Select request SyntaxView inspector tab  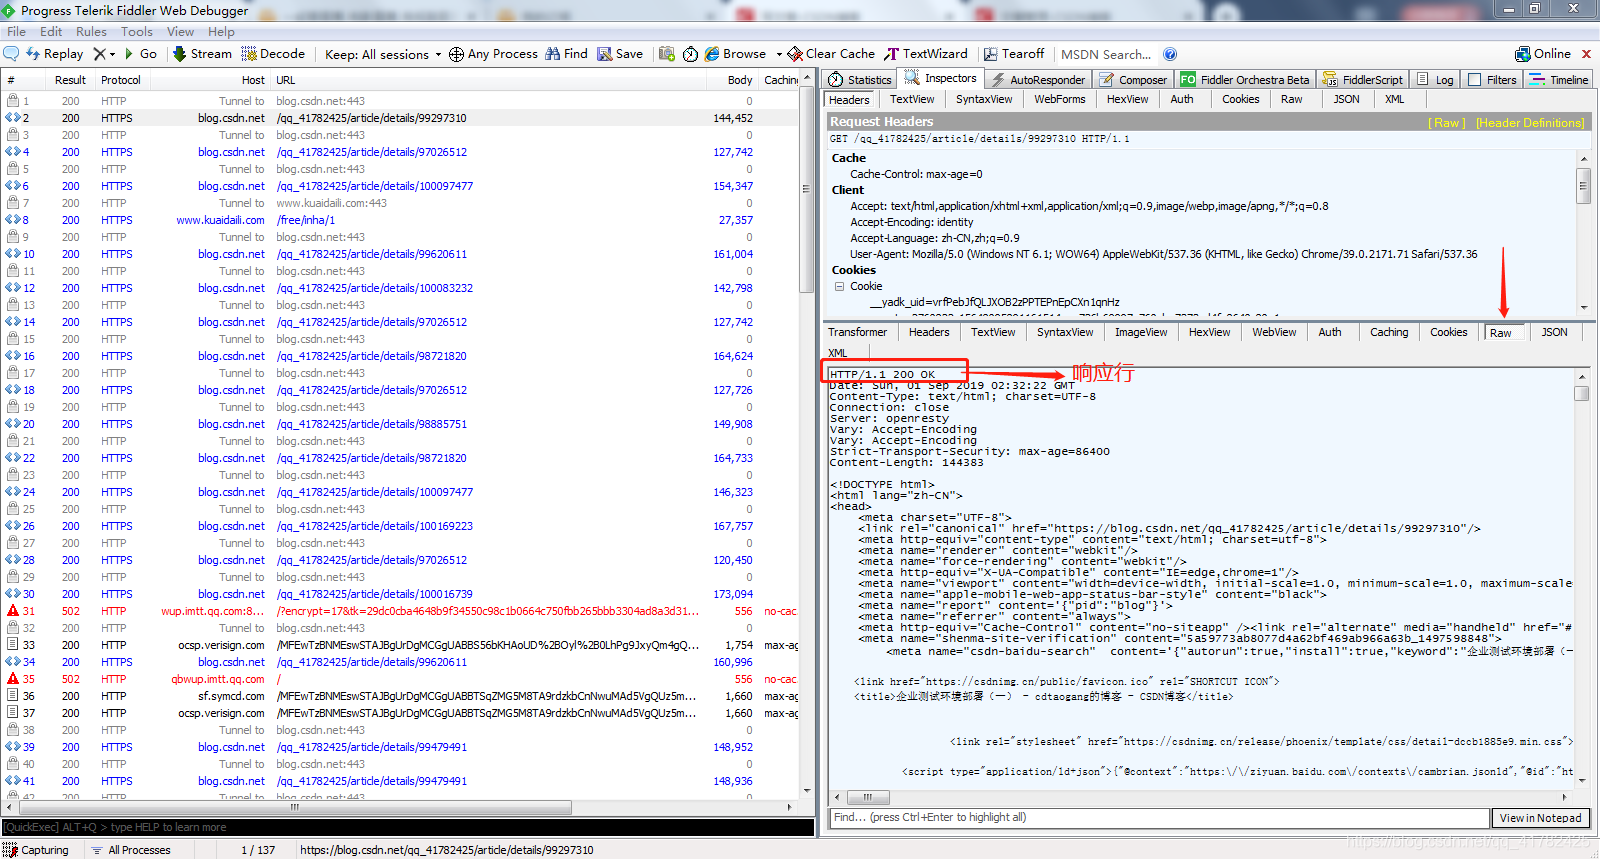tap(984, 99)
